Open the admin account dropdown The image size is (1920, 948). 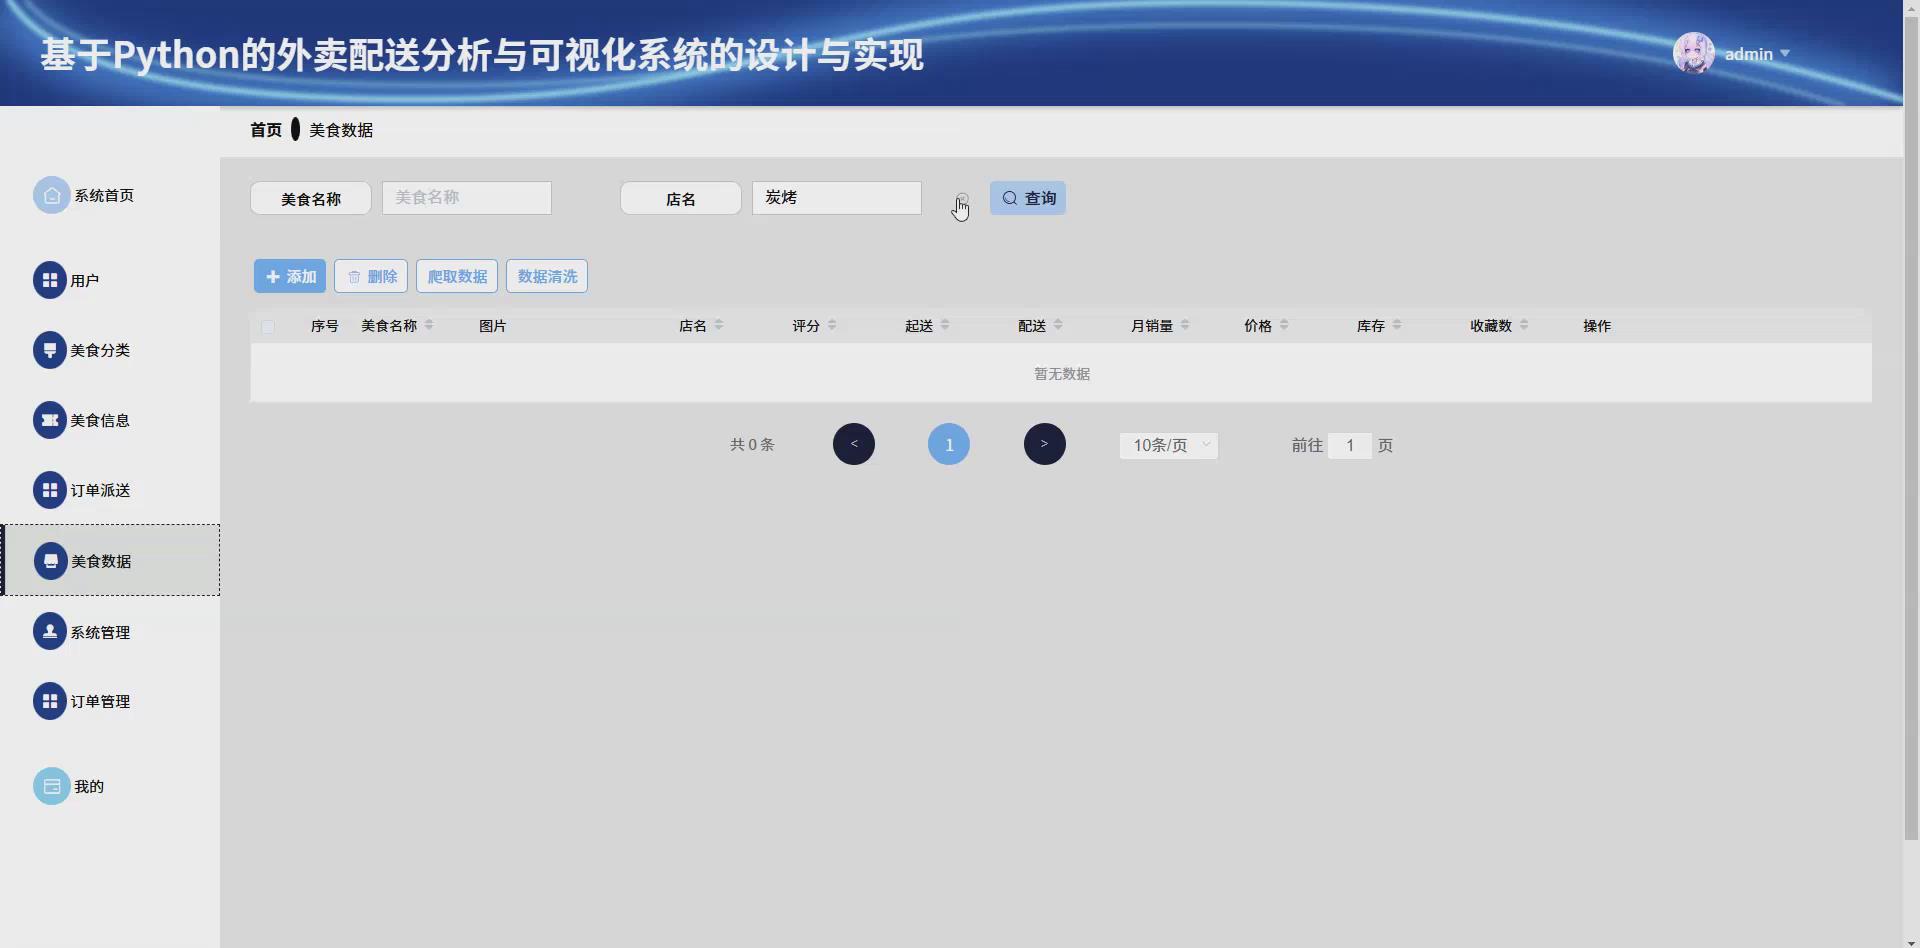click(1757, 53)
